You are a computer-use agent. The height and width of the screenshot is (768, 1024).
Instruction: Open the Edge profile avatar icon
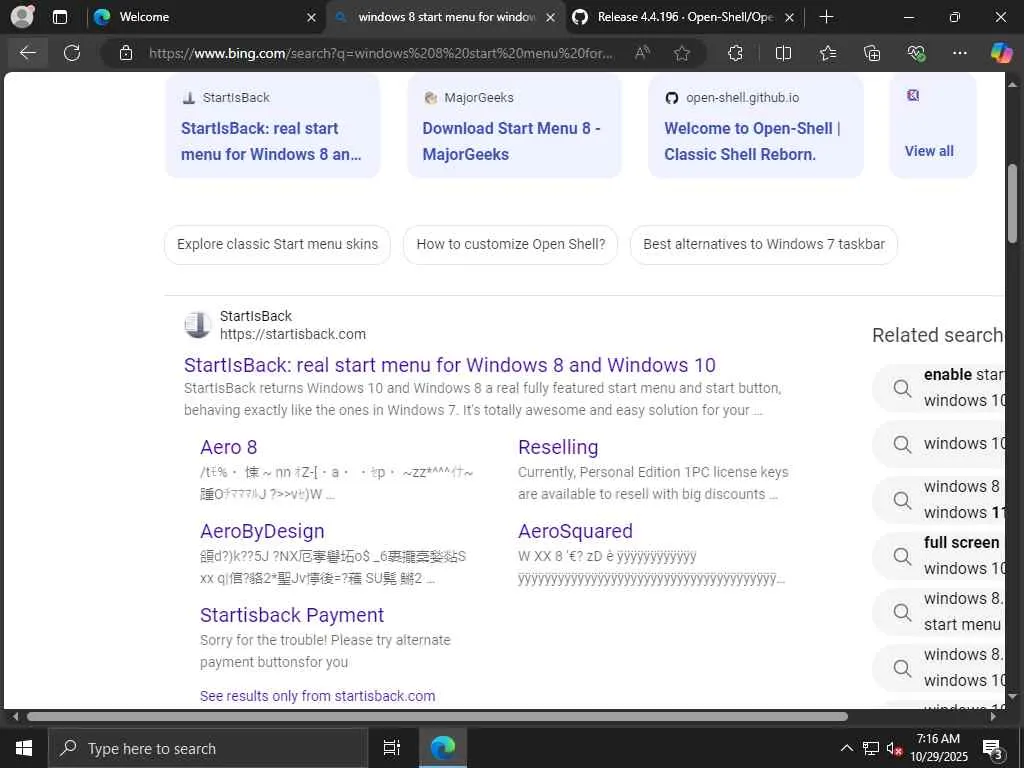(22, 17)
